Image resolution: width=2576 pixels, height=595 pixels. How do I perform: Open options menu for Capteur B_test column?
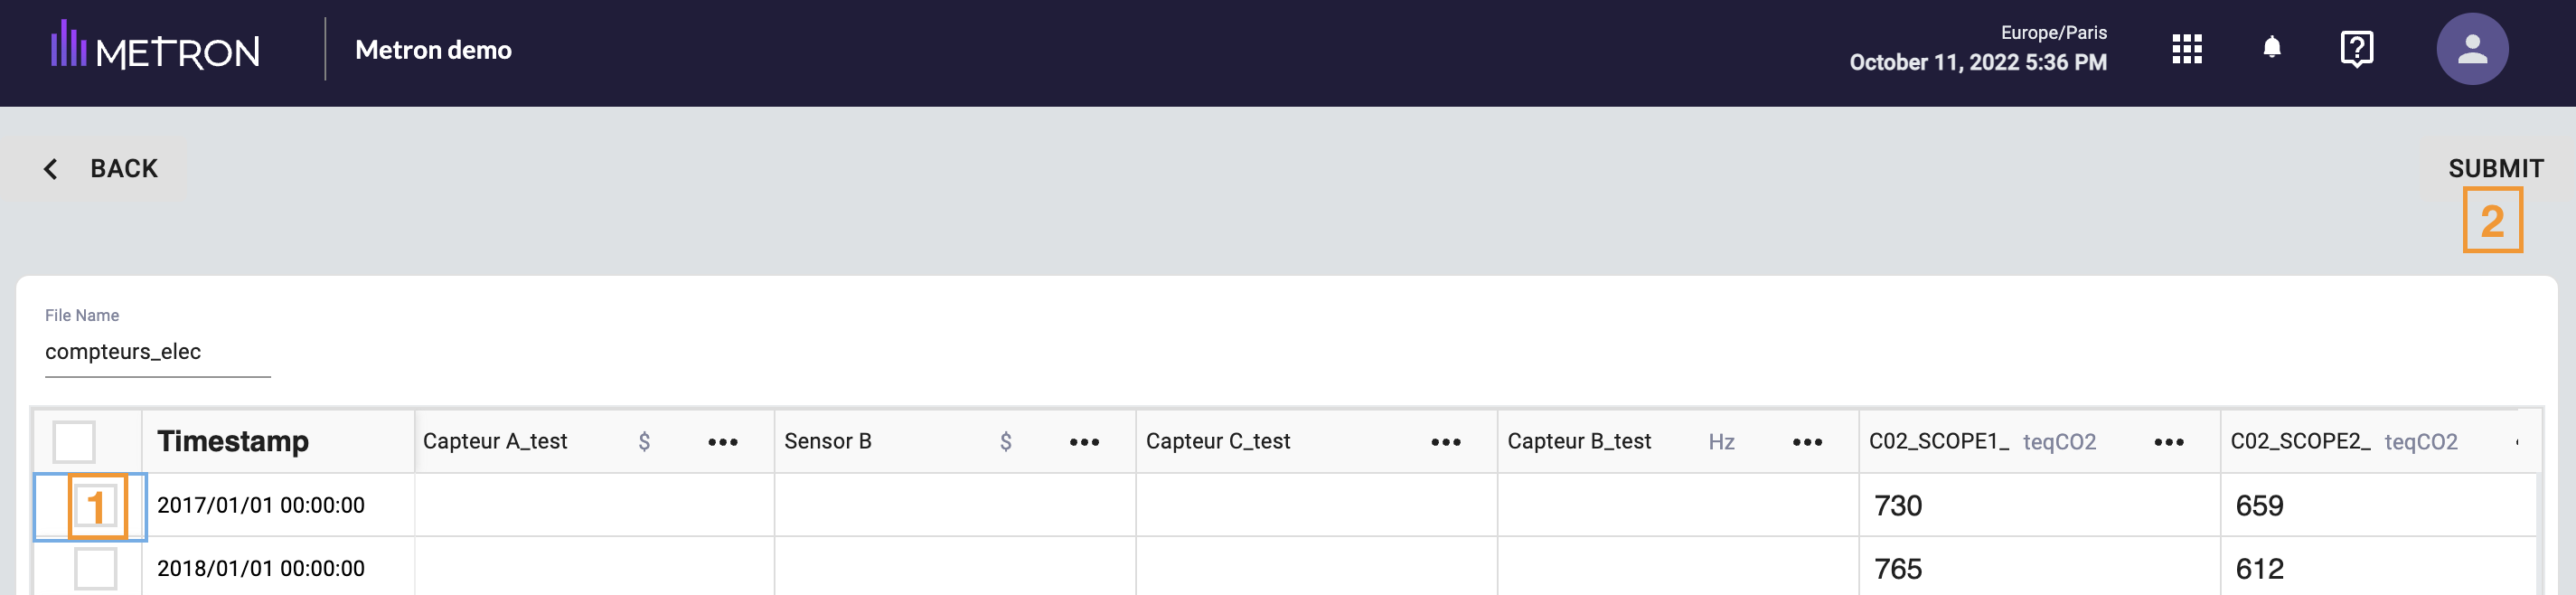click(1807, 442)
